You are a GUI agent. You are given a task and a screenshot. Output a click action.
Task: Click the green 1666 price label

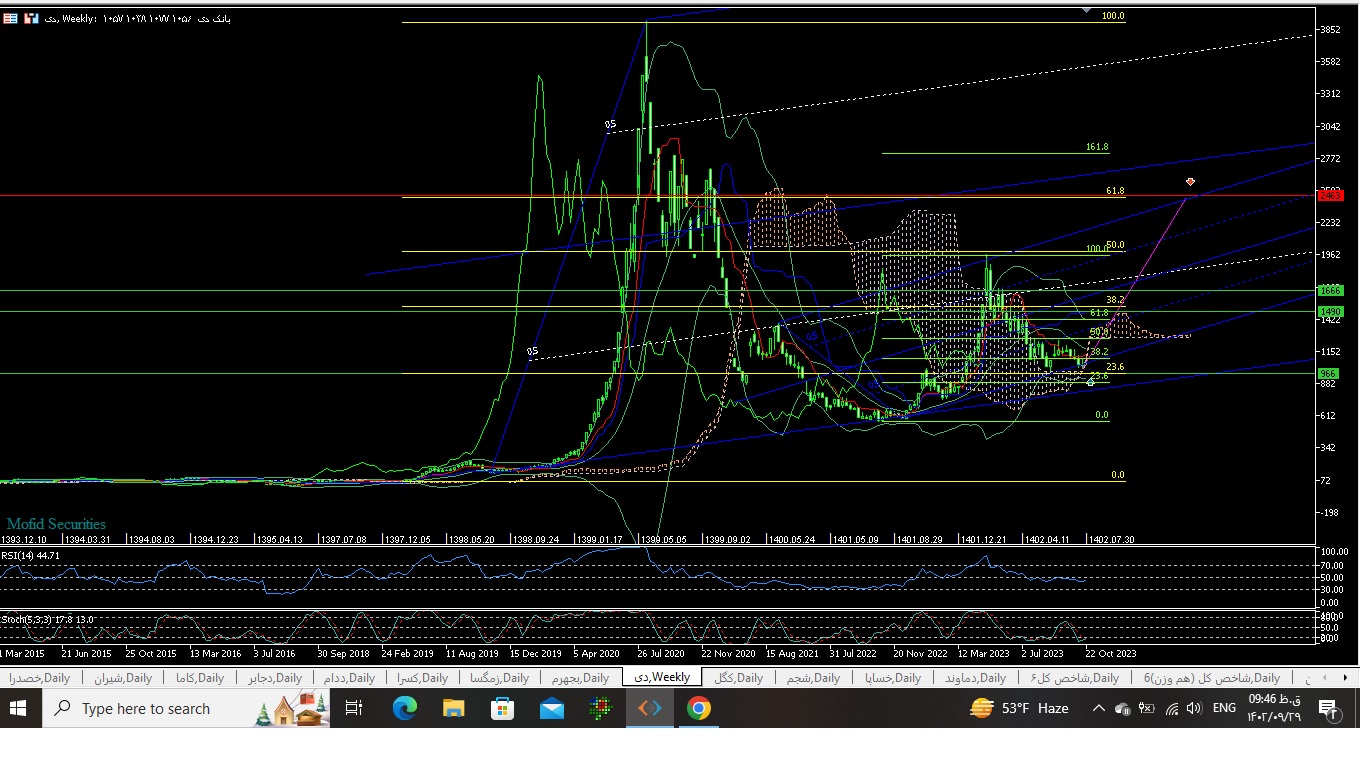1330,290
